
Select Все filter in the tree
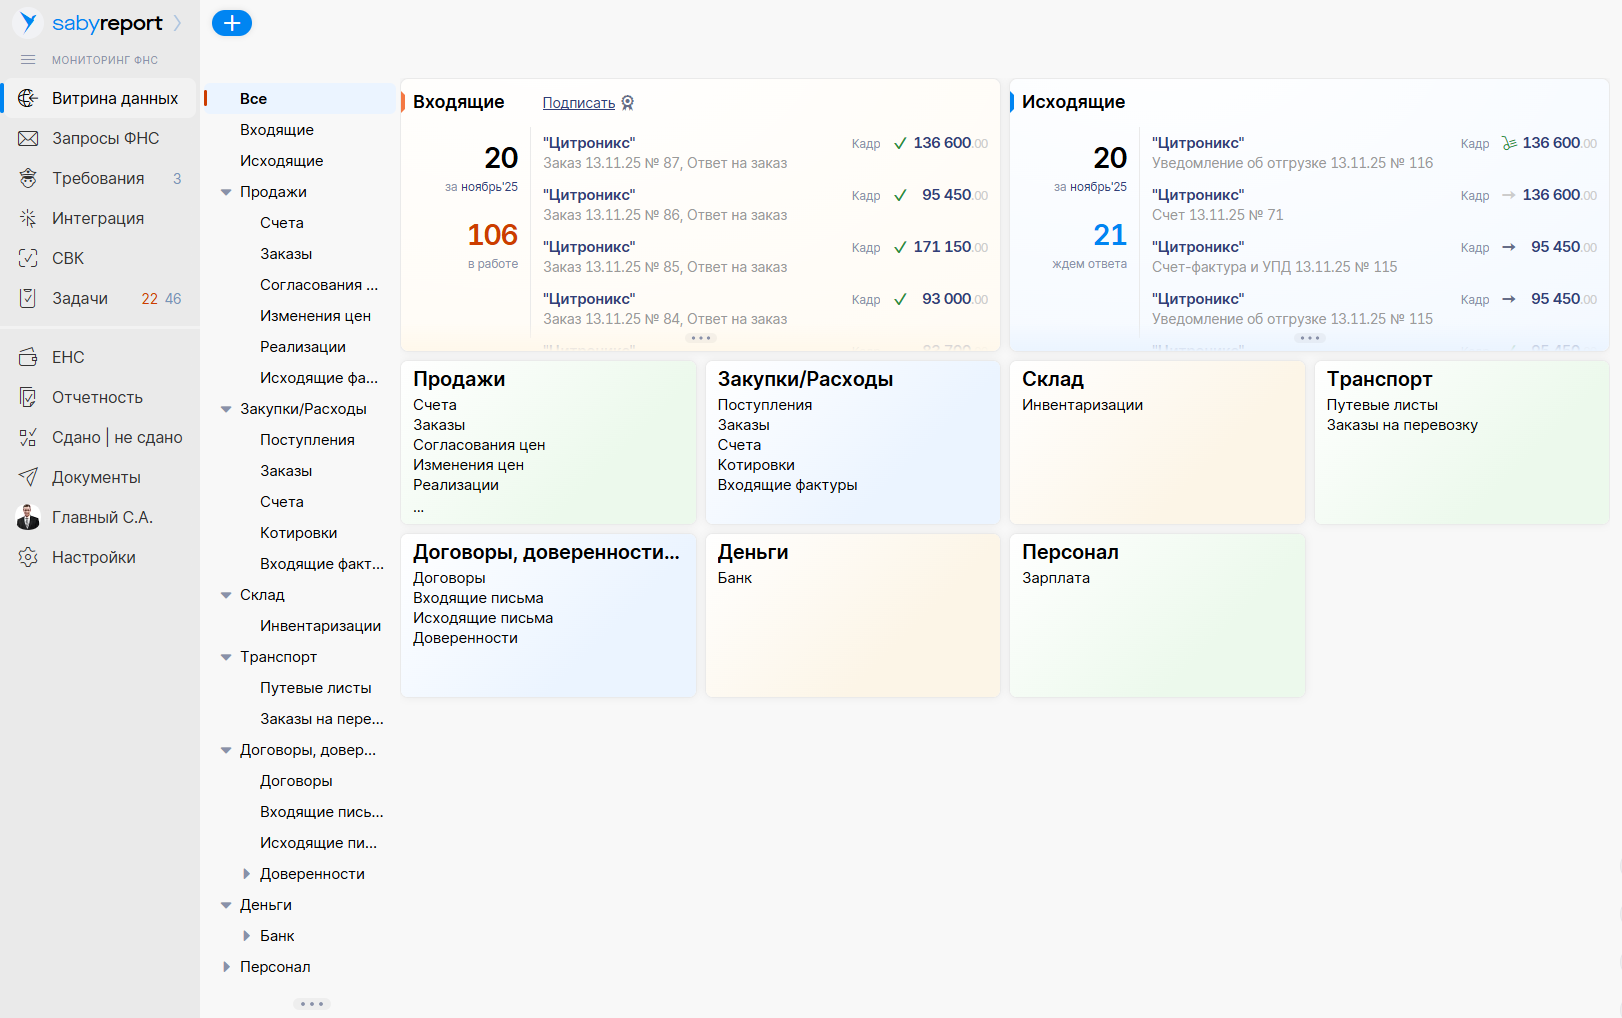coord(253,99)
